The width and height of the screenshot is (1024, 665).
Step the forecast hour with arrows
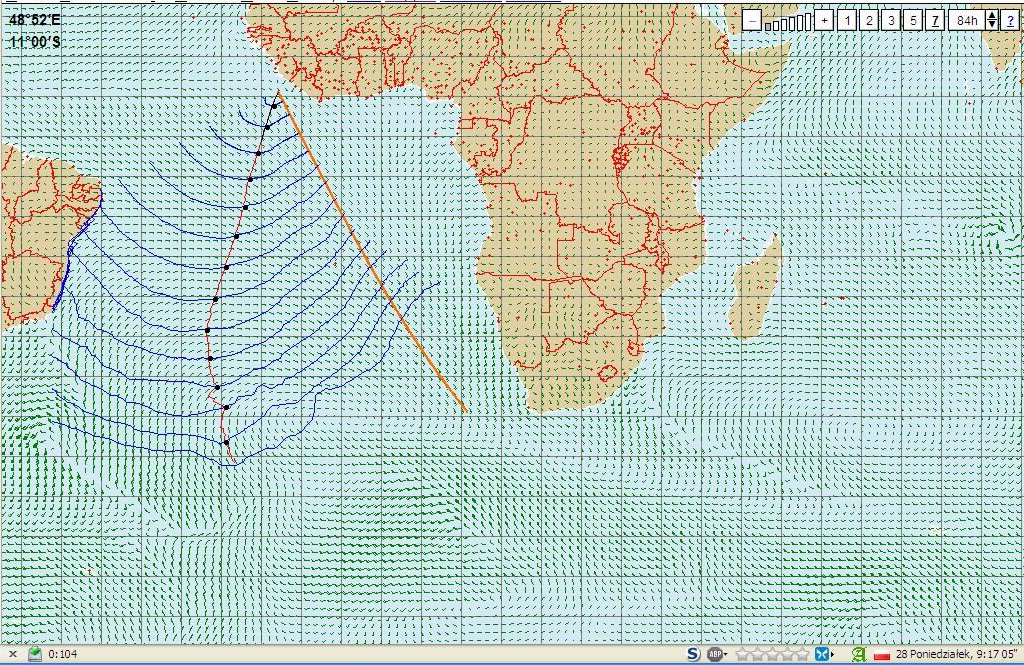coord(991,20)
